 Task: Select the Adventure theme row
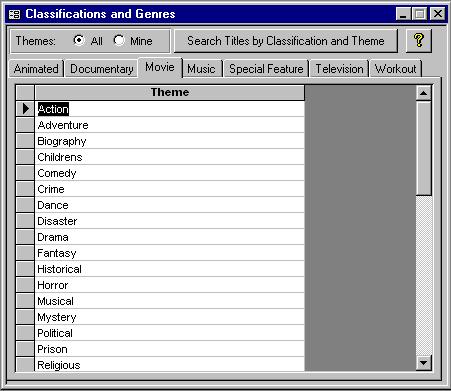click(170, 125)
